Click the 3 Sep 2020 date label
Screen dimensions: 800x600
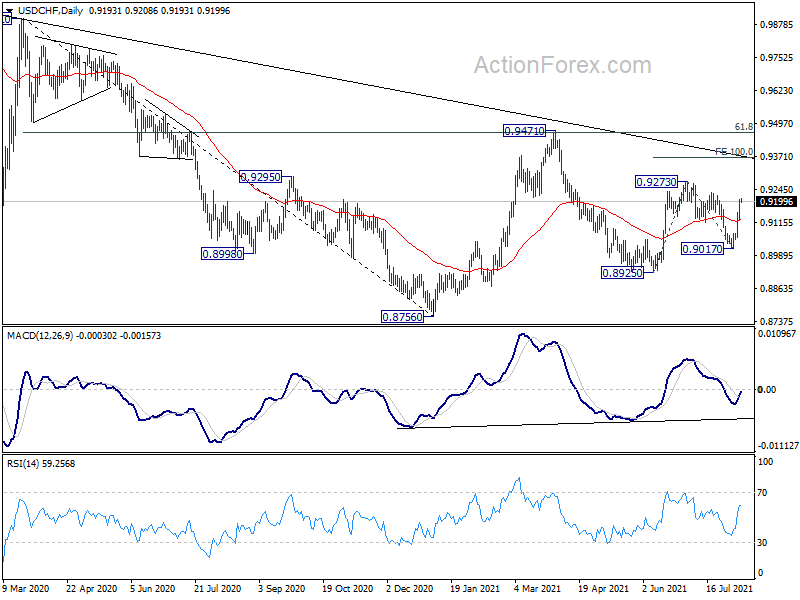282,588
